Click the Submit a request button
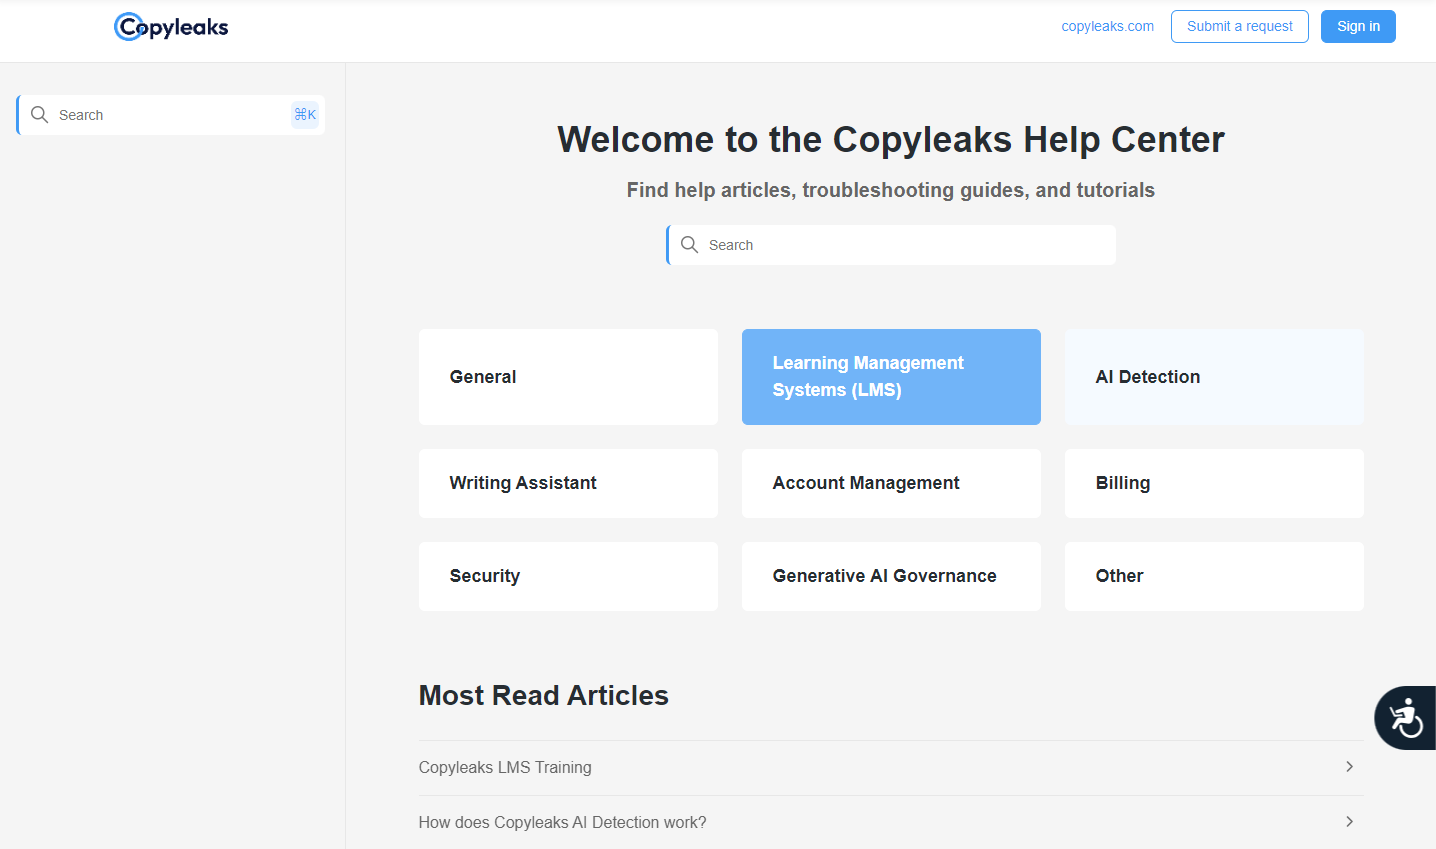This screenshot has height=849, width=1436. pyautogui.click(x=1240, y=26)
